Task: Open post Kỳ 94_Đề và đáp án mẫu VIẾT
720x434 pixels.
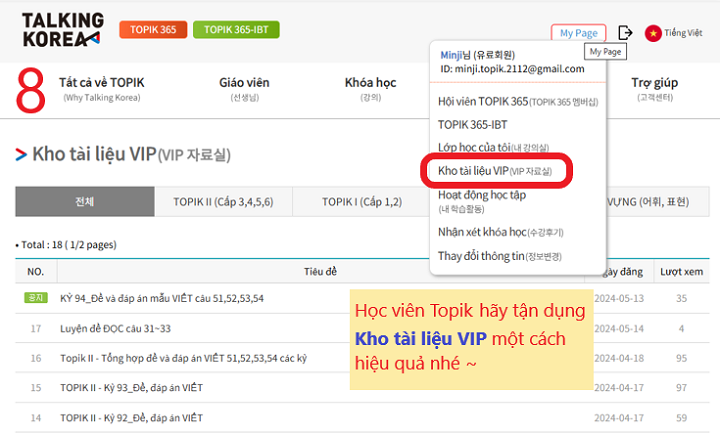Action: tap(162, 298)
